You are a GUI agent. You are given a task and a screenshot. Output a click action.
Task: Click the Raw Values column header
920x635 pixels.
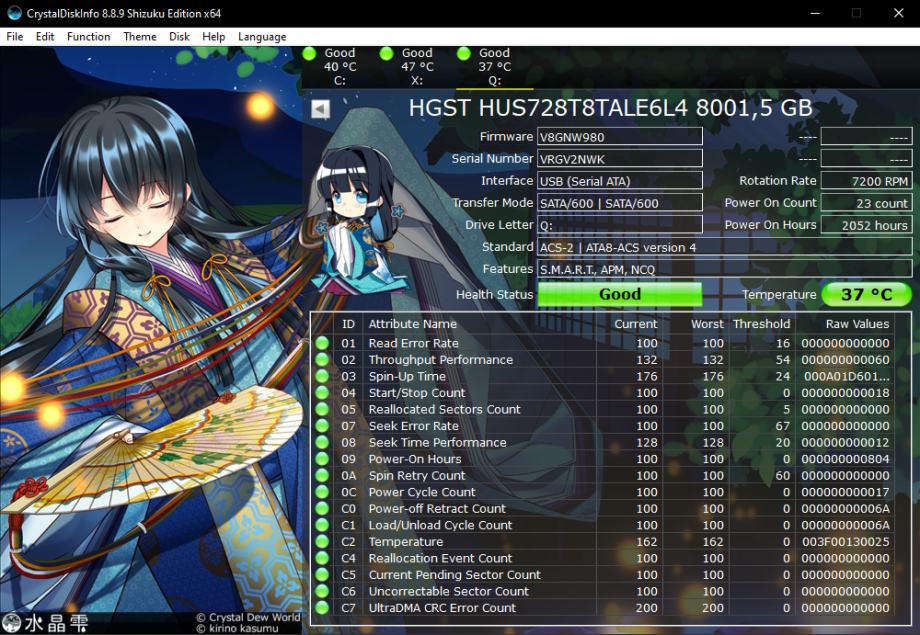857,324
